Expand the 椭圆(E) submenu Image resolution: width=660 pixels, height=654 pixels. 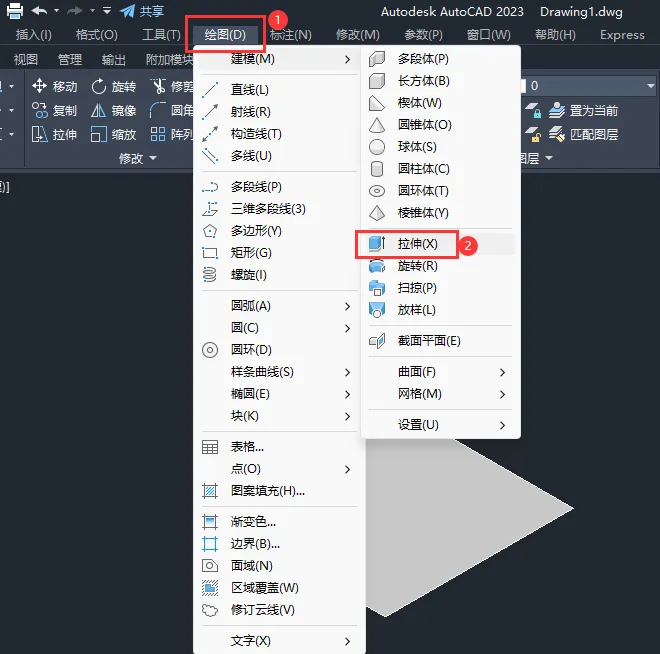tap(279, 394)
